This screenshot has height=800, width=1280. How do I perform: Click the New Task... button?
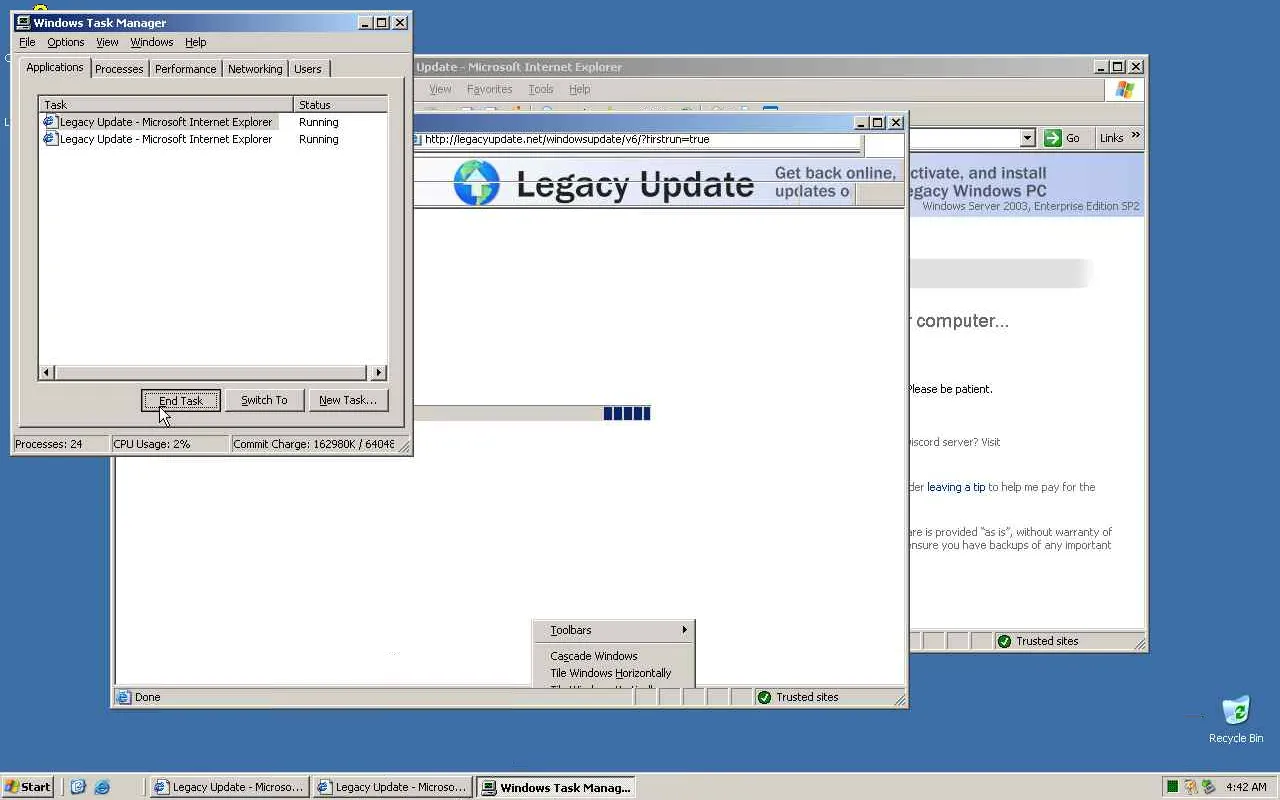(x=348, y=400)
